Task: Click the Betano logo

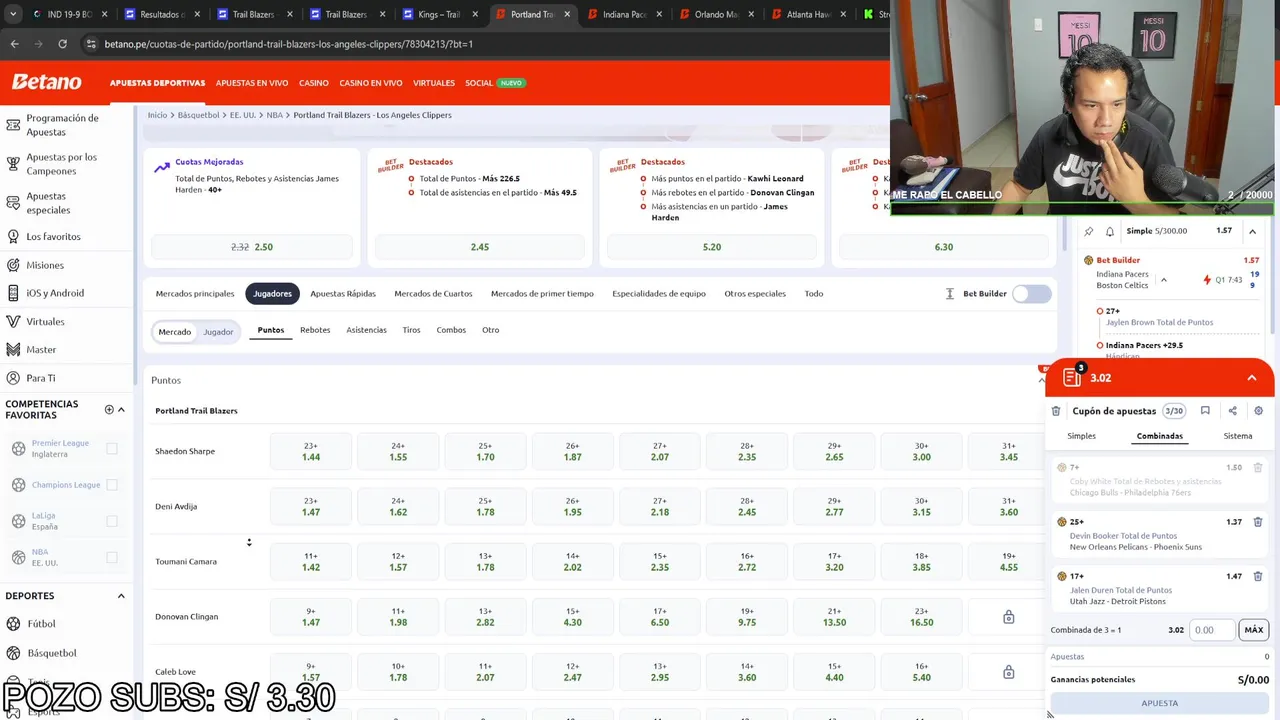Action: click(x=46, y=82)
